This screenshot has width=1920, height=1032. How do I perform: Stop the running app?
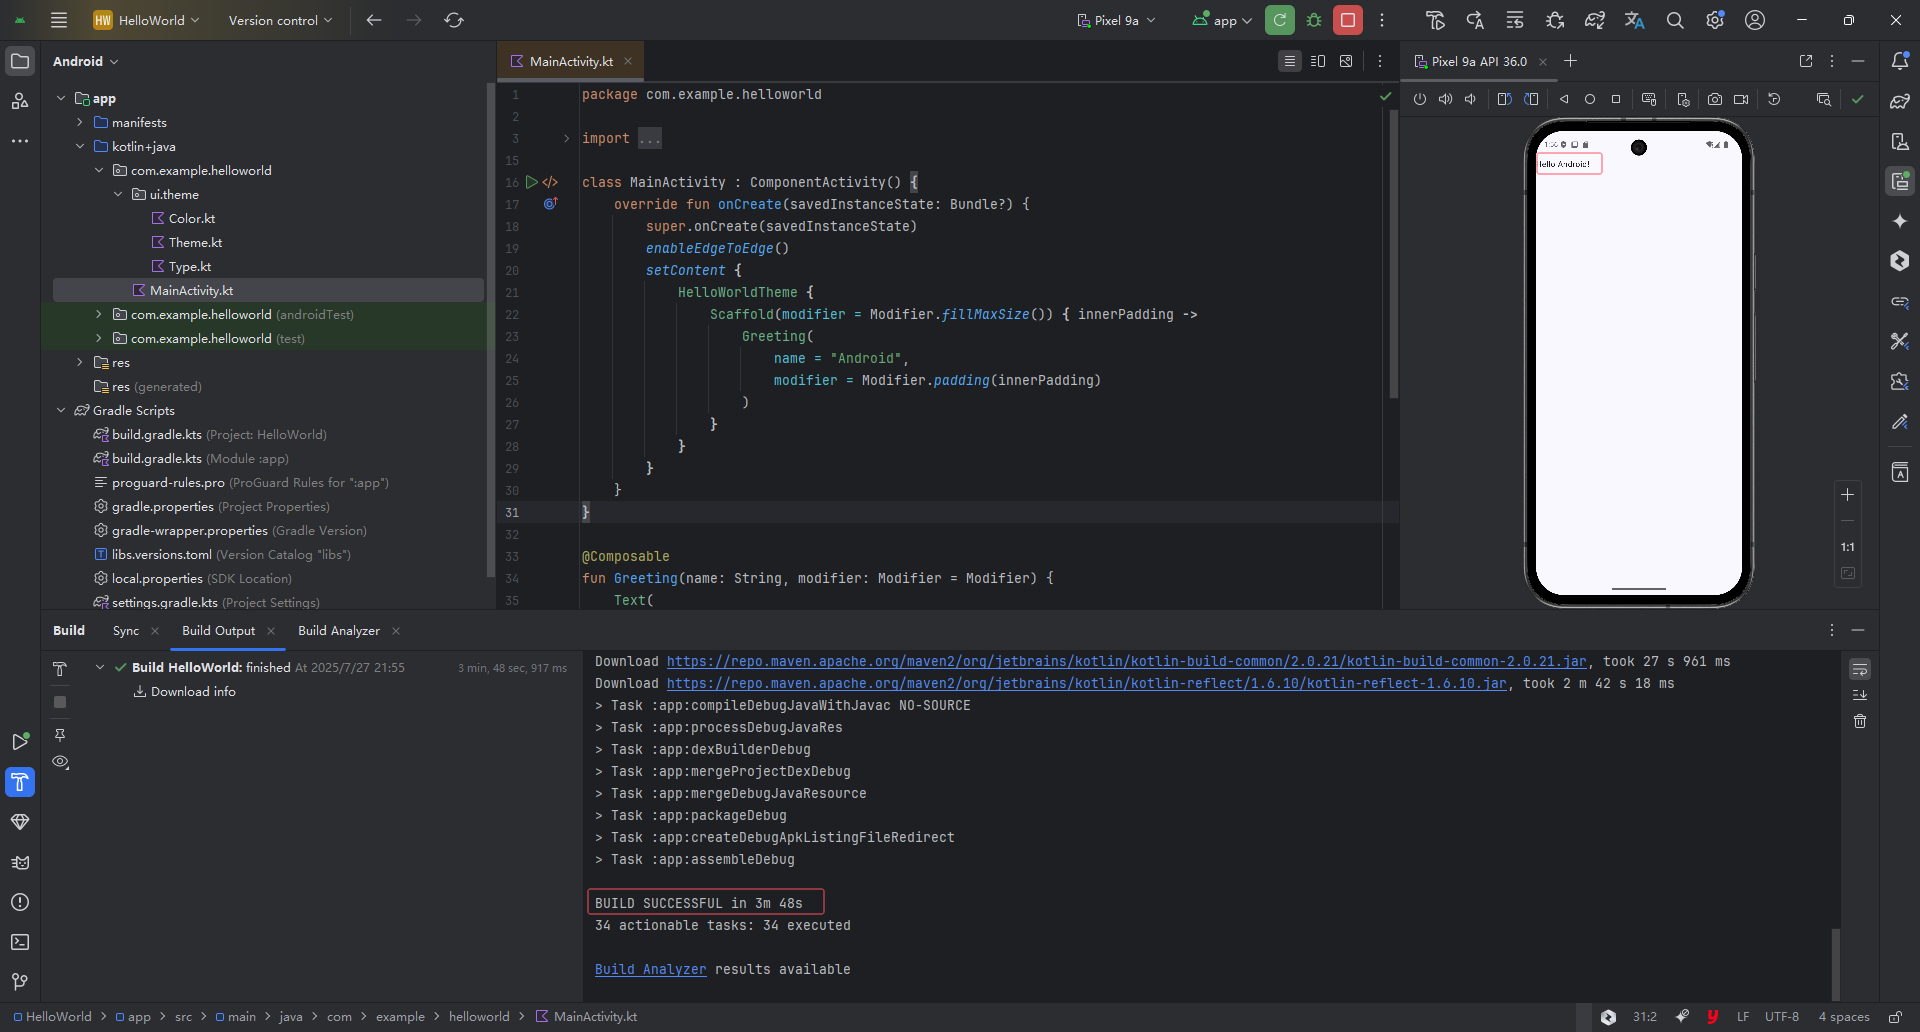tap(1348, 20)
